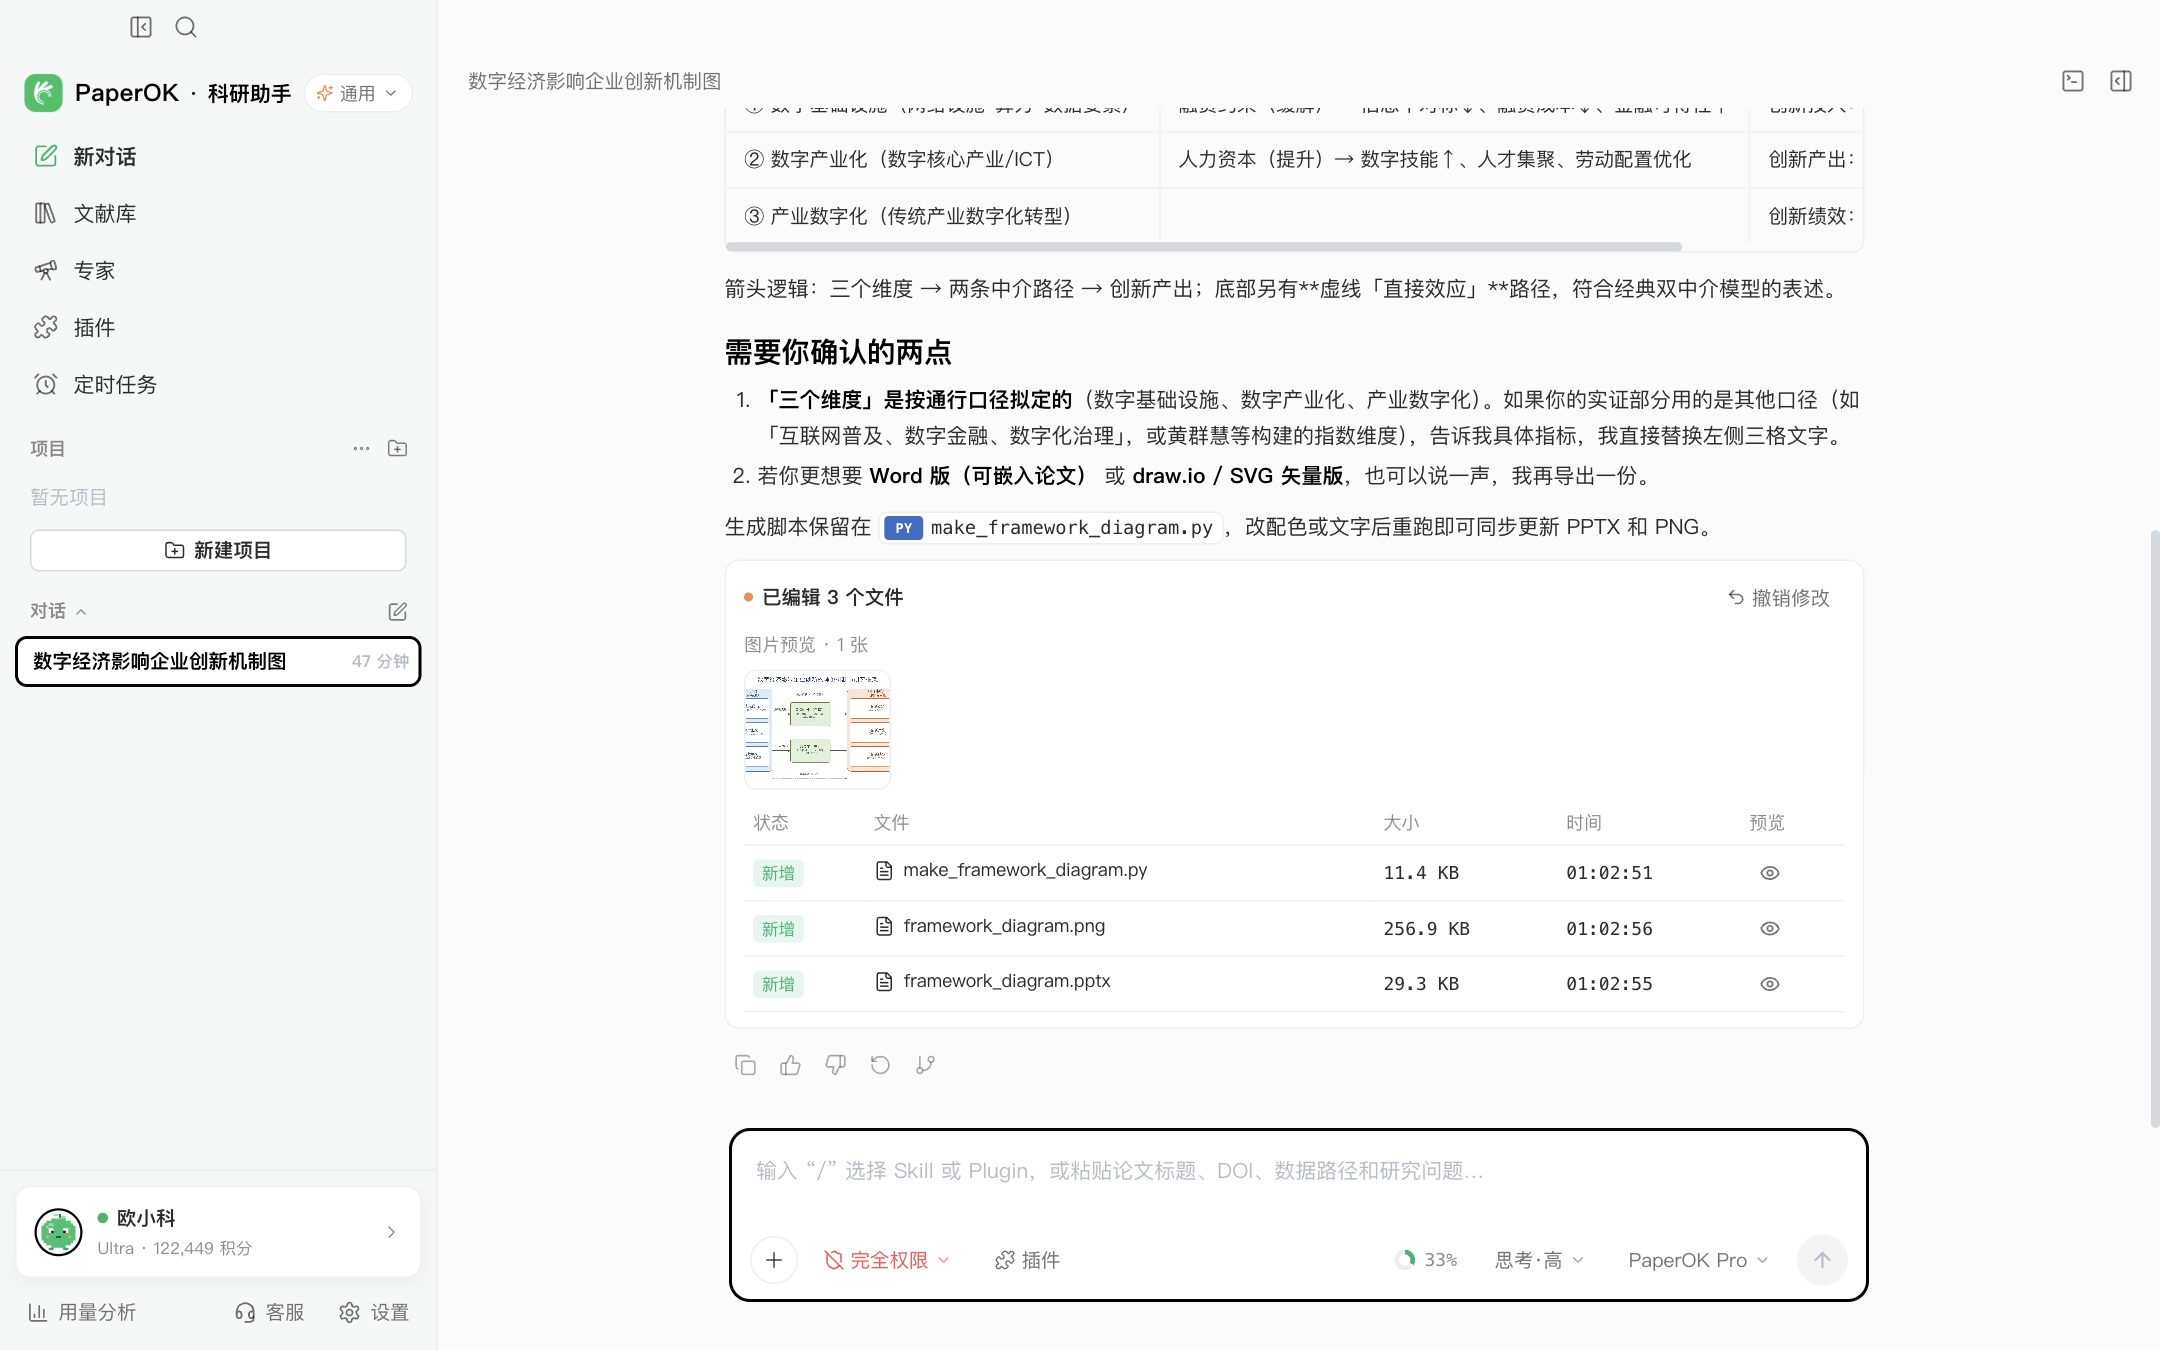Click the 欧小科 user avatar

pos(58,1232)
